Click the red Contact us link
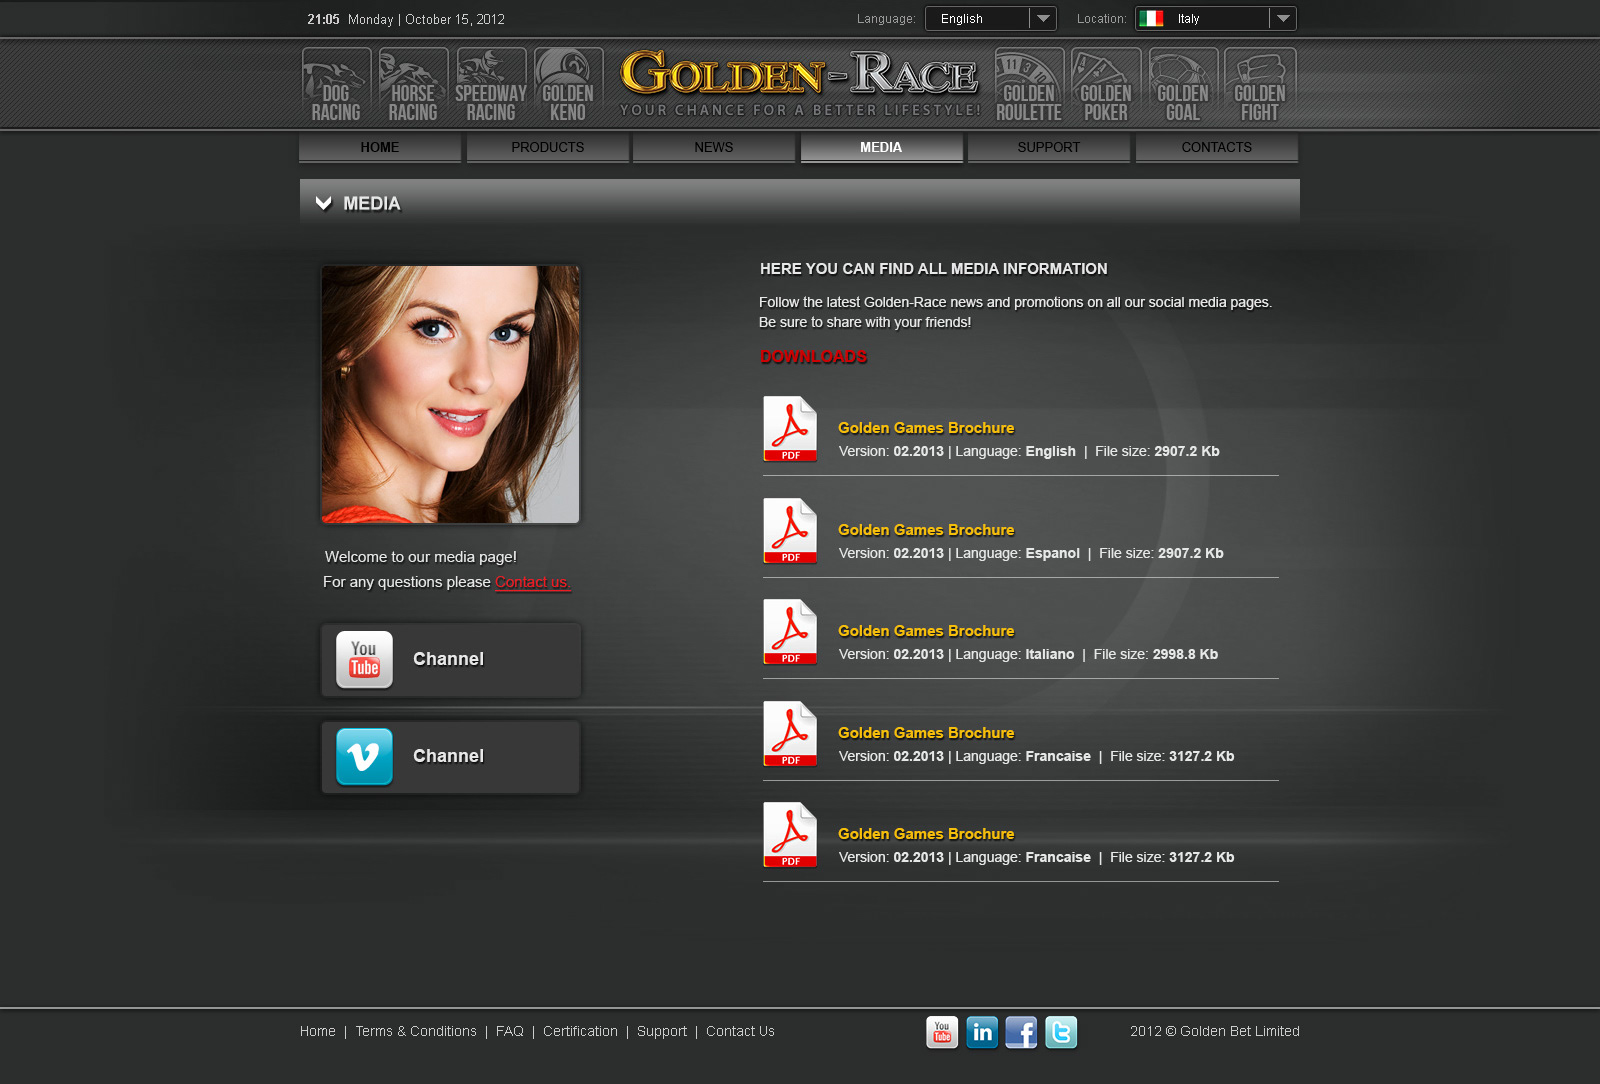The height and width of the screenshot is (1084, 1600). click(532, 582)
